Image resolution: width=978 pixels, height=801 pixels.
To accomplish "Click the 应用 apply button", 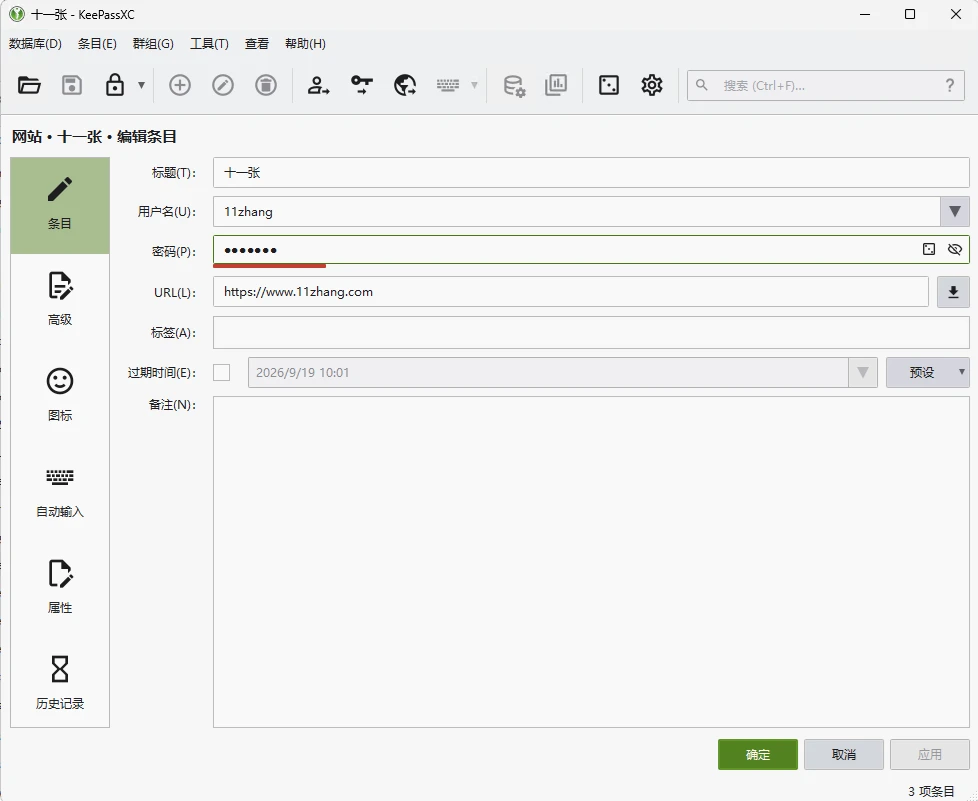I will coord(929,754).
